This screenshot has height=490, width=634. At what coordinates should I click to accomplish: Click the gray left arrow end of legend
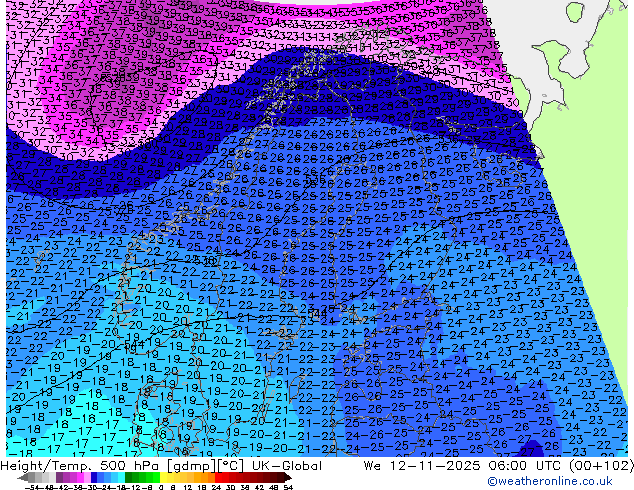[23, 478]
